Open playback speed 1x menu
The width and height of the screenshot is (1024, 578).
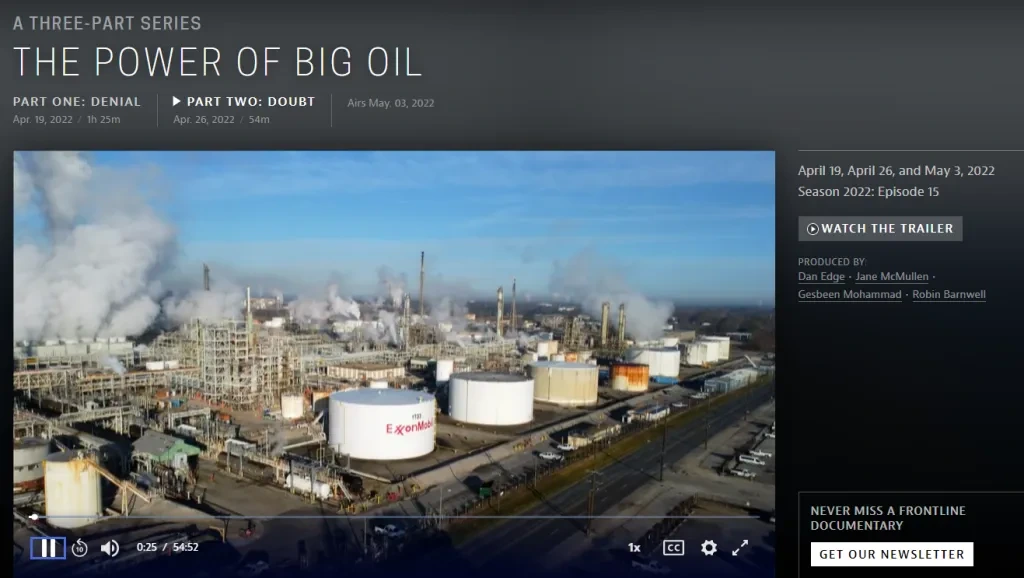(634, 548)
